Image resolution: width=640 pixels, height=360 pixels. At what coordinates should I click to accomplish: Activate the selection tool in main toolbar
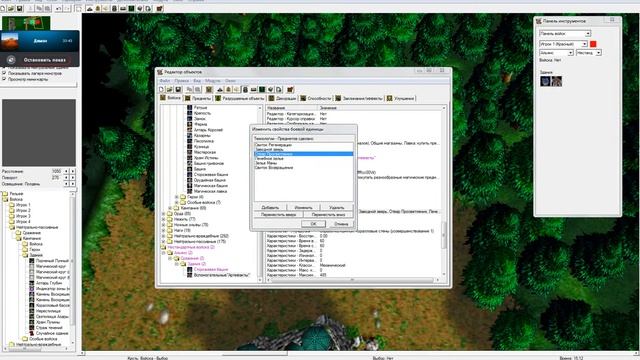79,8
